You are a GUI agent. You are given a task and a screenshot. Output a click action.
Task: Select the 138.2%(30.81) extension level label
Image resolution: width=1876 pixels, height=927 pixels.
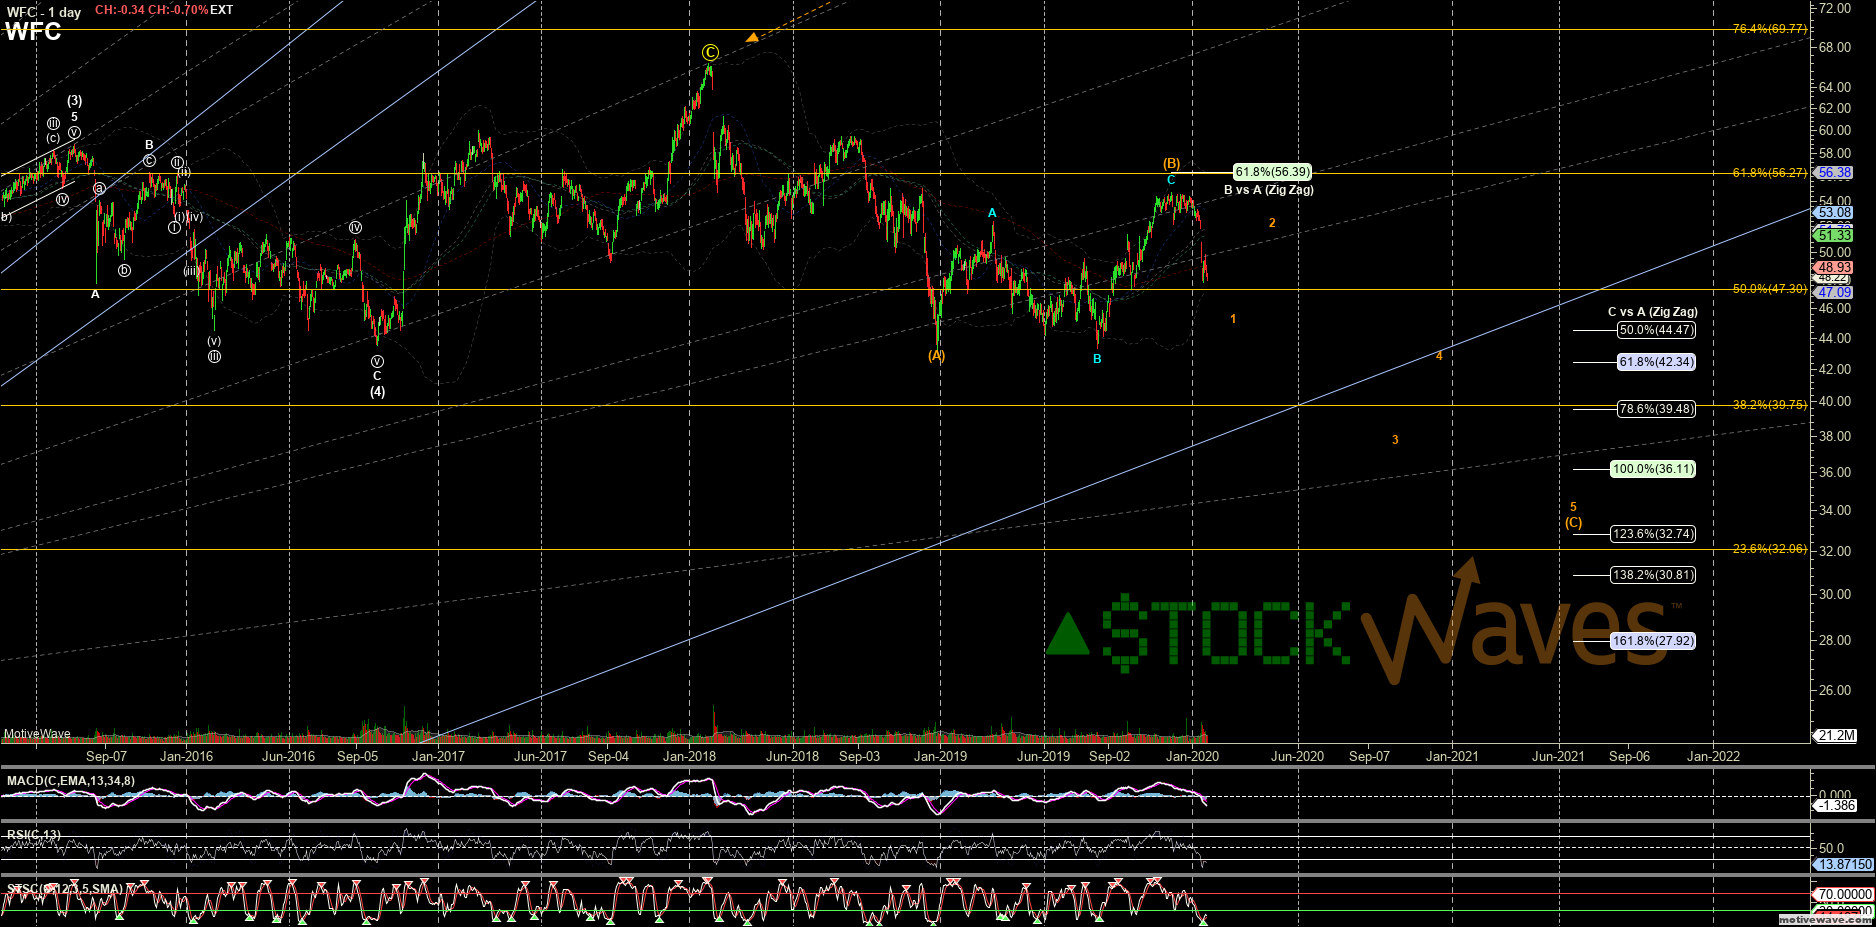pyautogui.click(x=1653, y=575)
